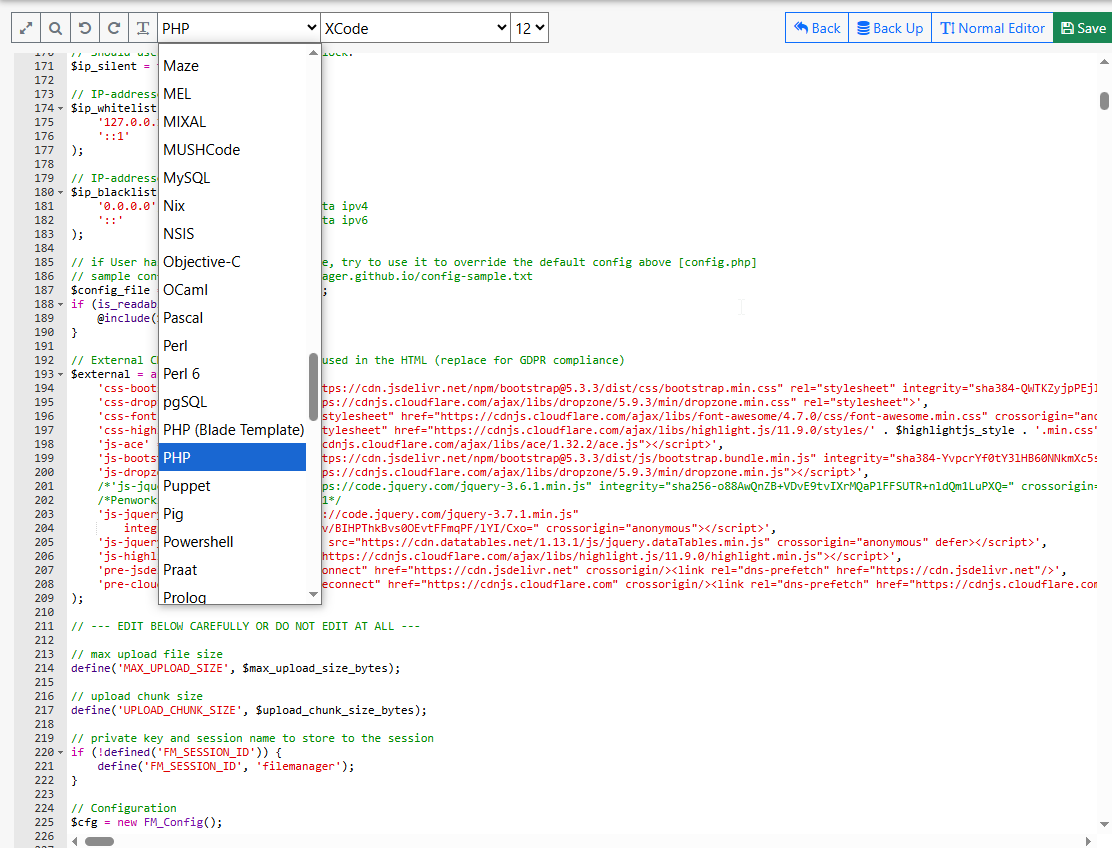Pick Powershell from the list
The image size is (1112, 848).
(233, 542)
